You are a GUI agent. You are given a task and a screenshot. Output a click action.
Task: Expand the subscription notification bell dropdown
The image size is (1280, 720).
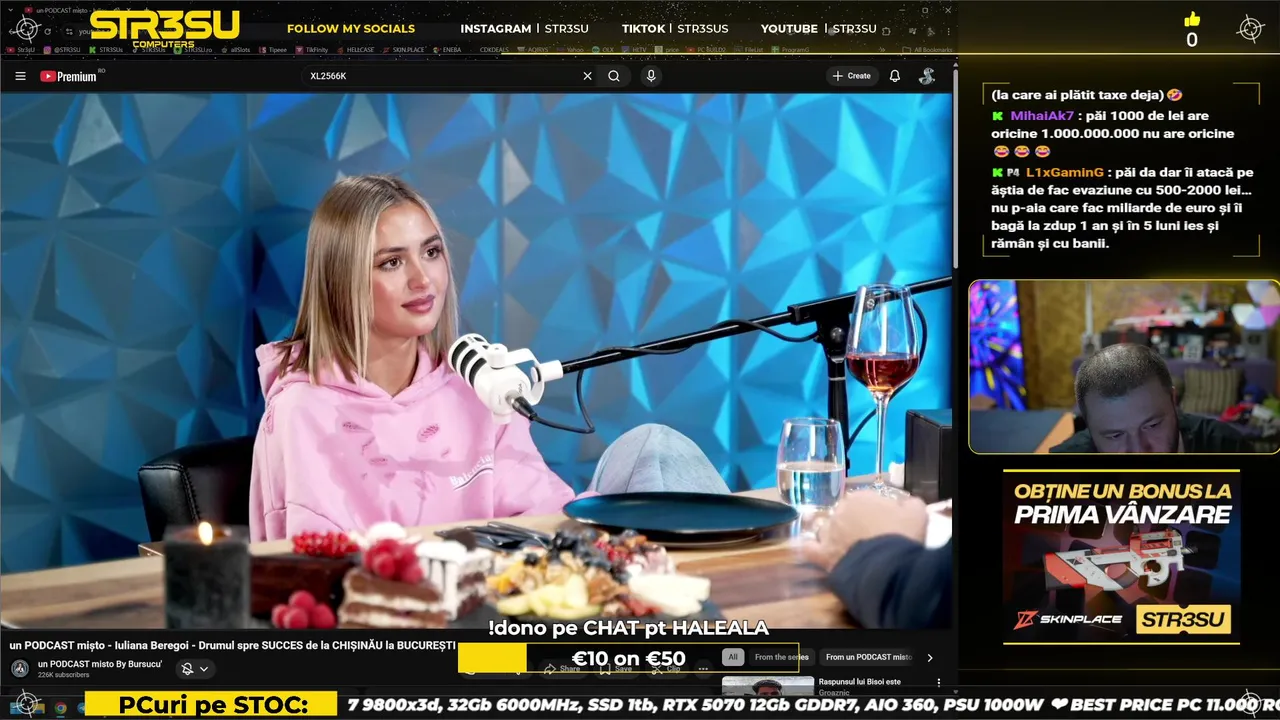click(x=194, y=669)
